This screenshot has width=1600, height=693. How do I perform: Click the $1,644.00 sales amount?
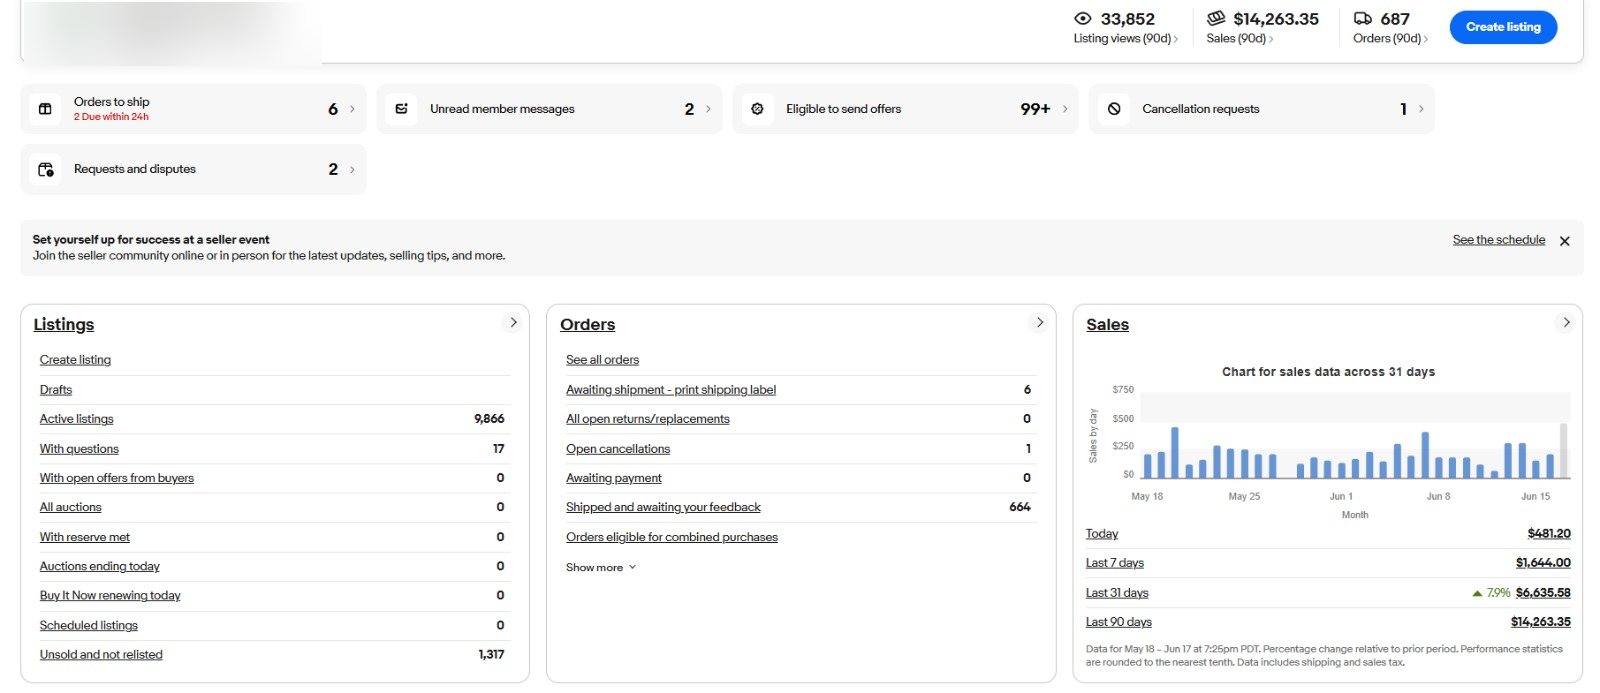1543,563
